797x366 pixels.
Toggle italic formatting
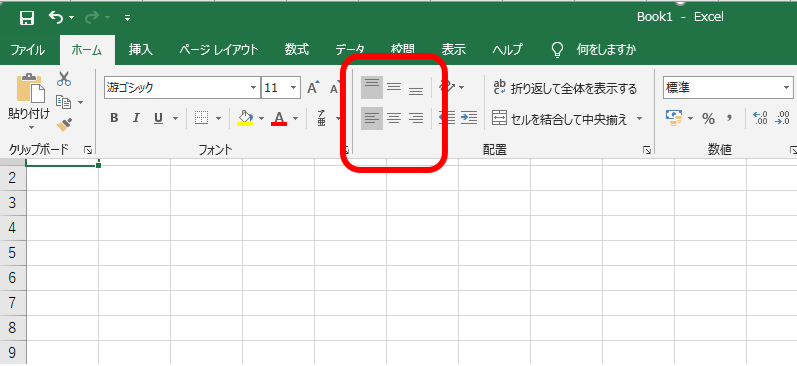coord(136,118)
